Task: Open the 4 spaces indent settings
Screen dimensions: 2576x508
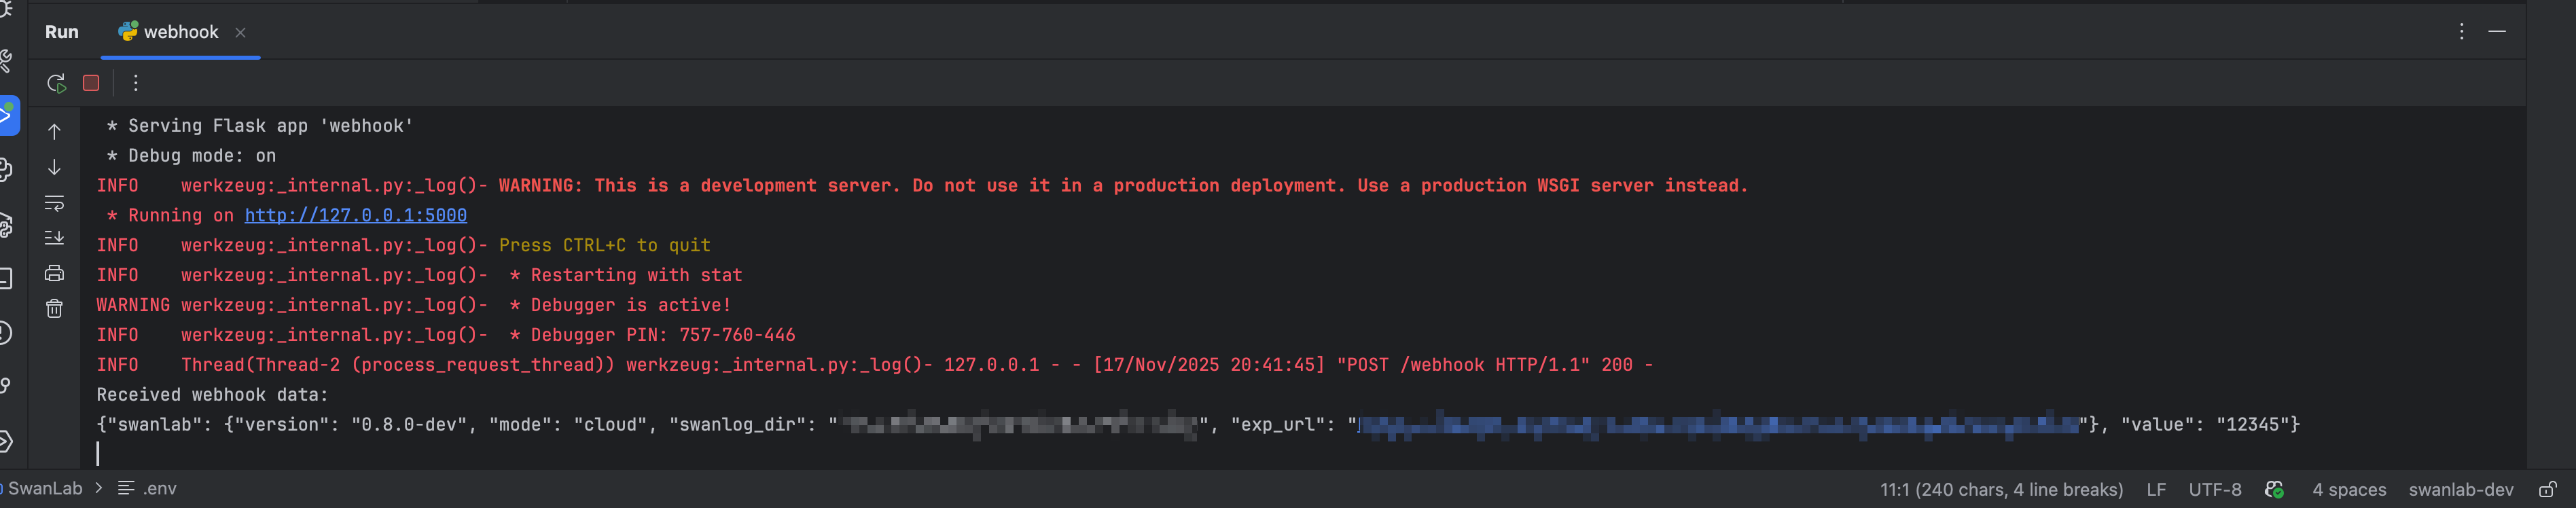Action: click(2348, 489)
